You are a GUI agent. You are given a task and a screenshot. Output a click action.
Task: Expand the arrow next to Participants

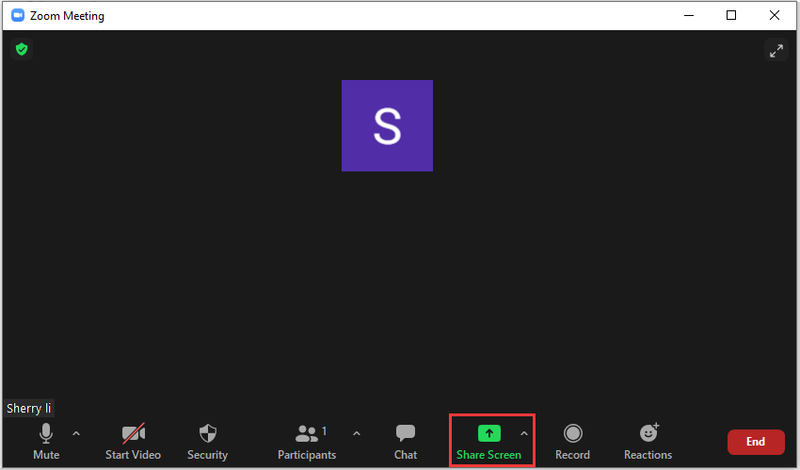[357, 433]
